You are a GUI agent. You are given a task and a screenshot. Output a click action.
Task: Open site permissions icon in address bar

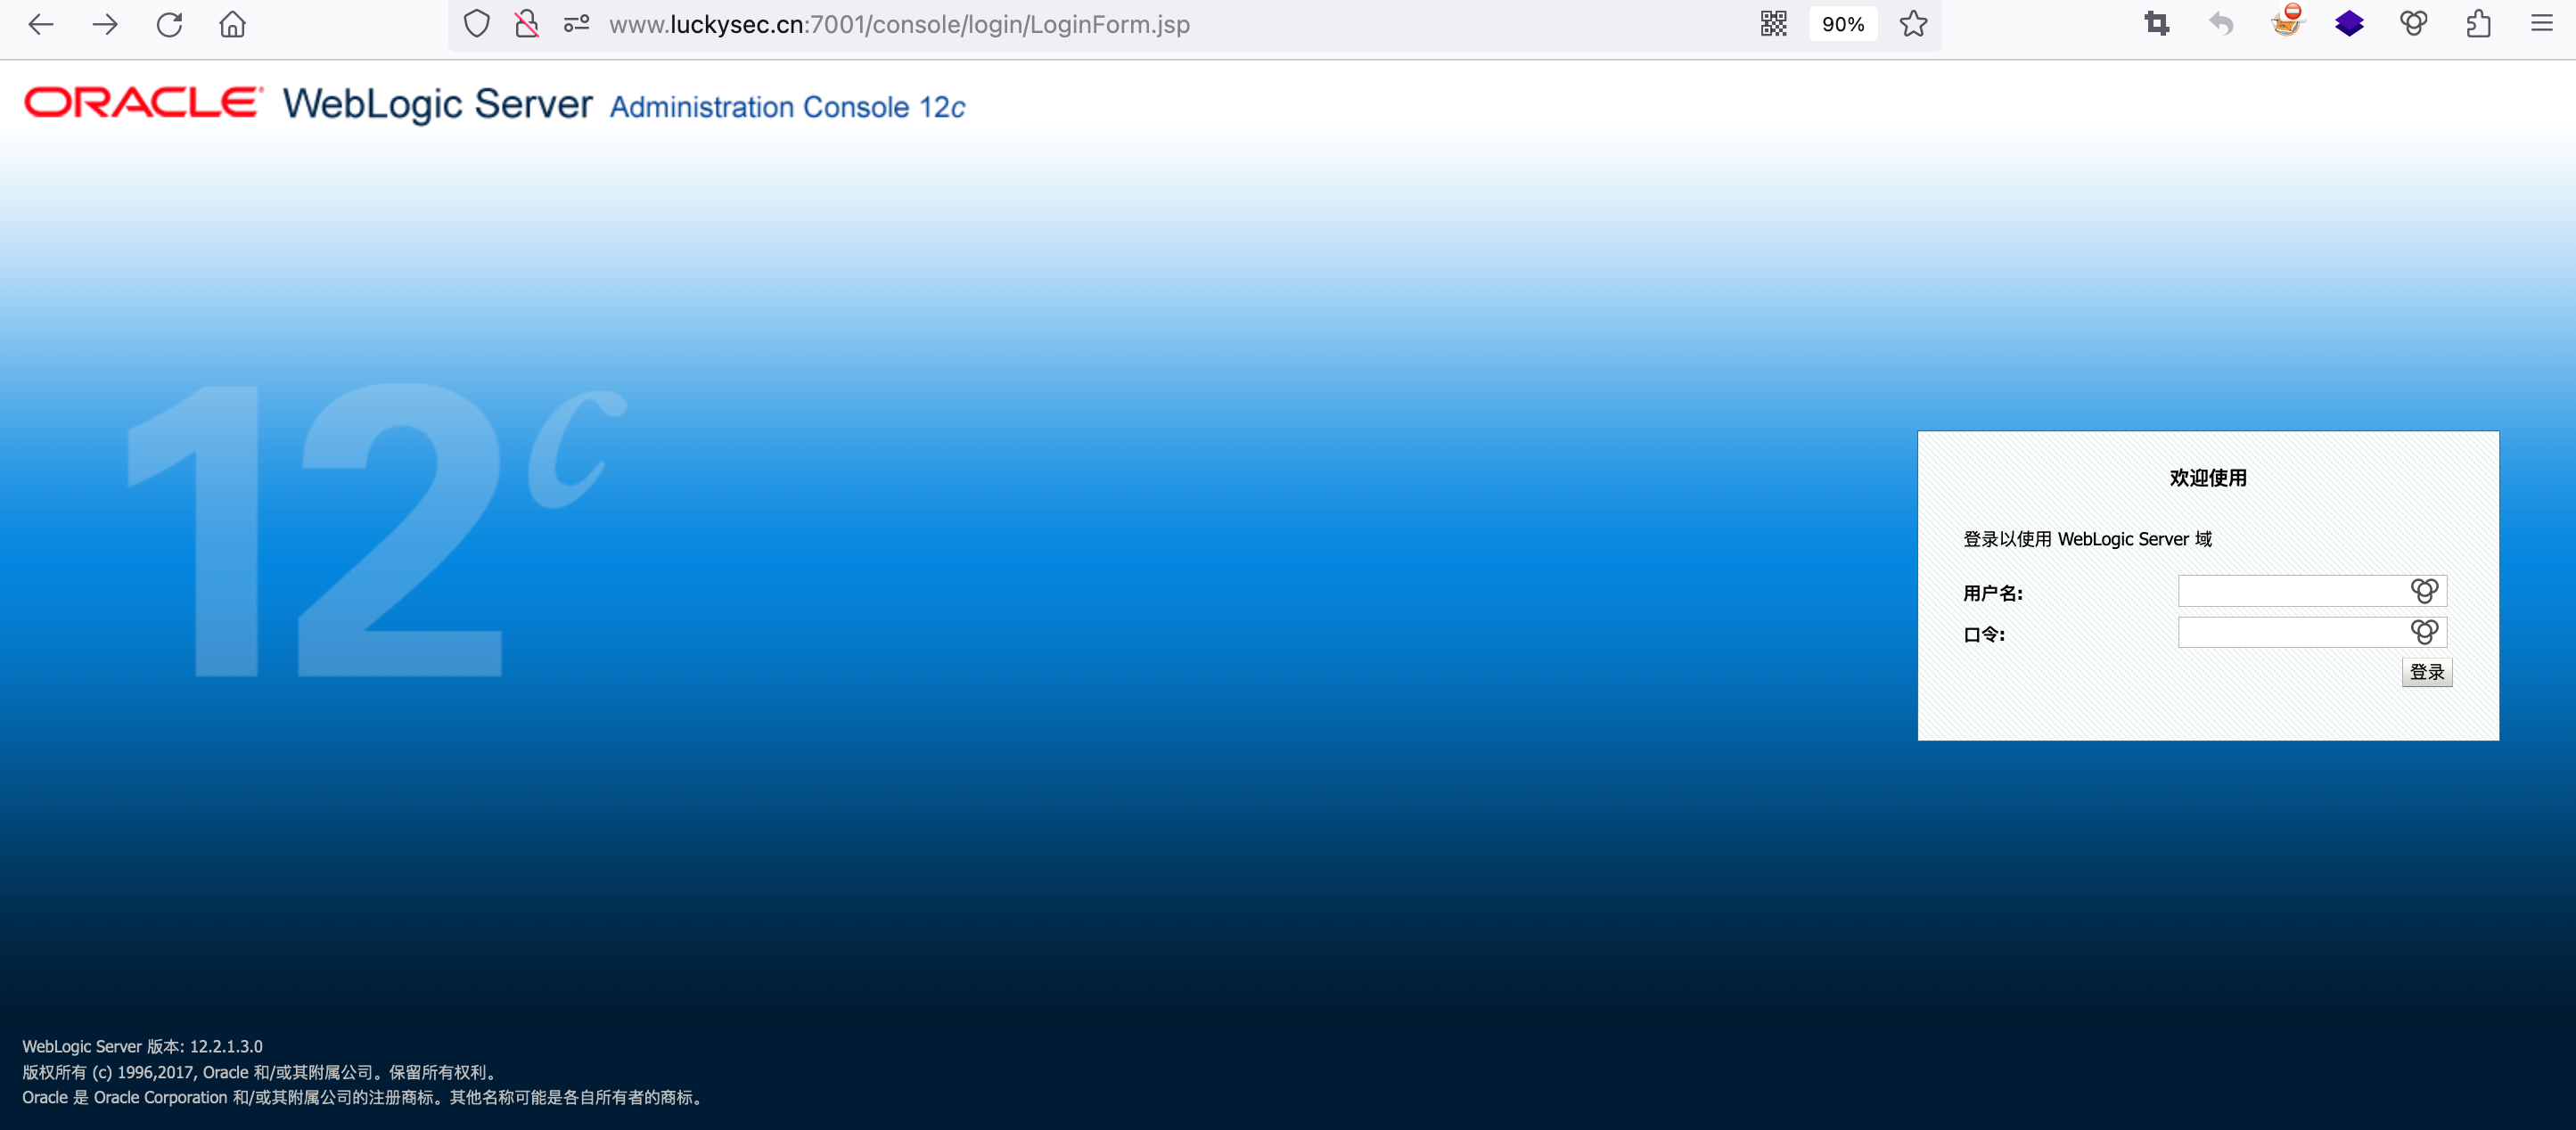(576, 24)
